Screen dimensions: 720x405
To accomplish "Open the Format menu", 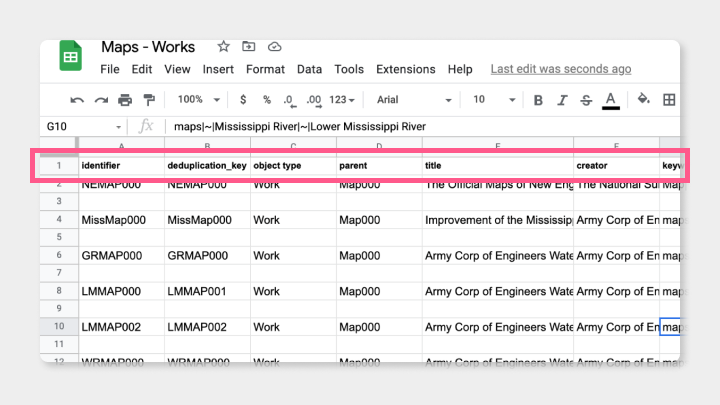I will (x=265, y=69).
